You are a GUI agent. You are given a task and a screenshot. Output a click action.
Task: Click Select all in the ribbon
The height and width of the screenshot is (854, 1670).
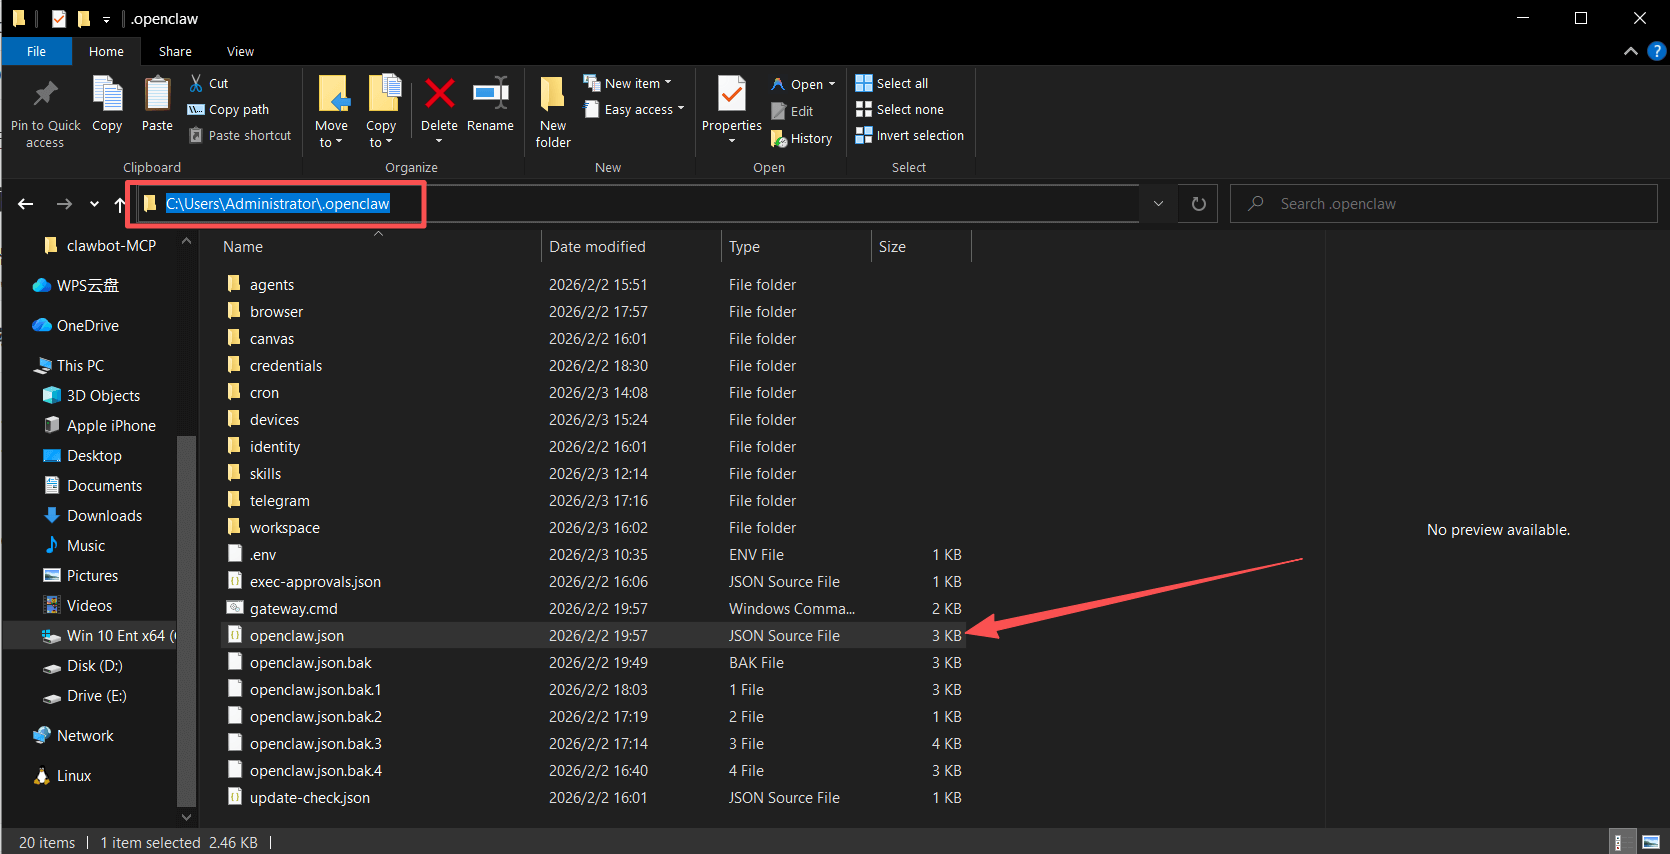click(x=892, y=84)
